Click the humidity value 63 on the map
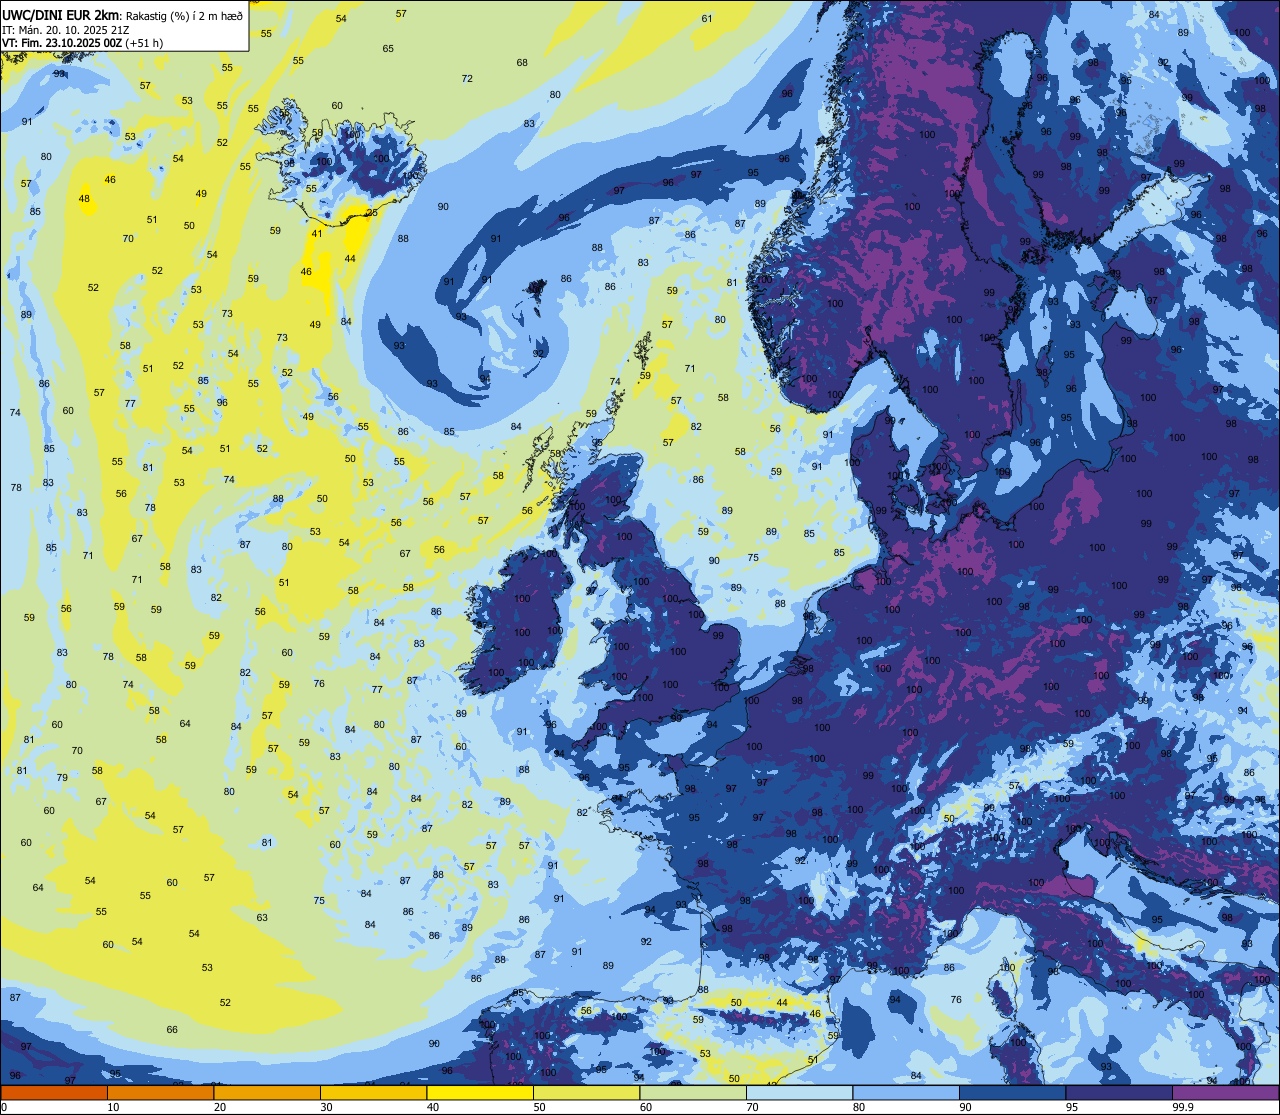Image resolution: width=1280 pixels, height=1115 pixels. click(262, 918)
